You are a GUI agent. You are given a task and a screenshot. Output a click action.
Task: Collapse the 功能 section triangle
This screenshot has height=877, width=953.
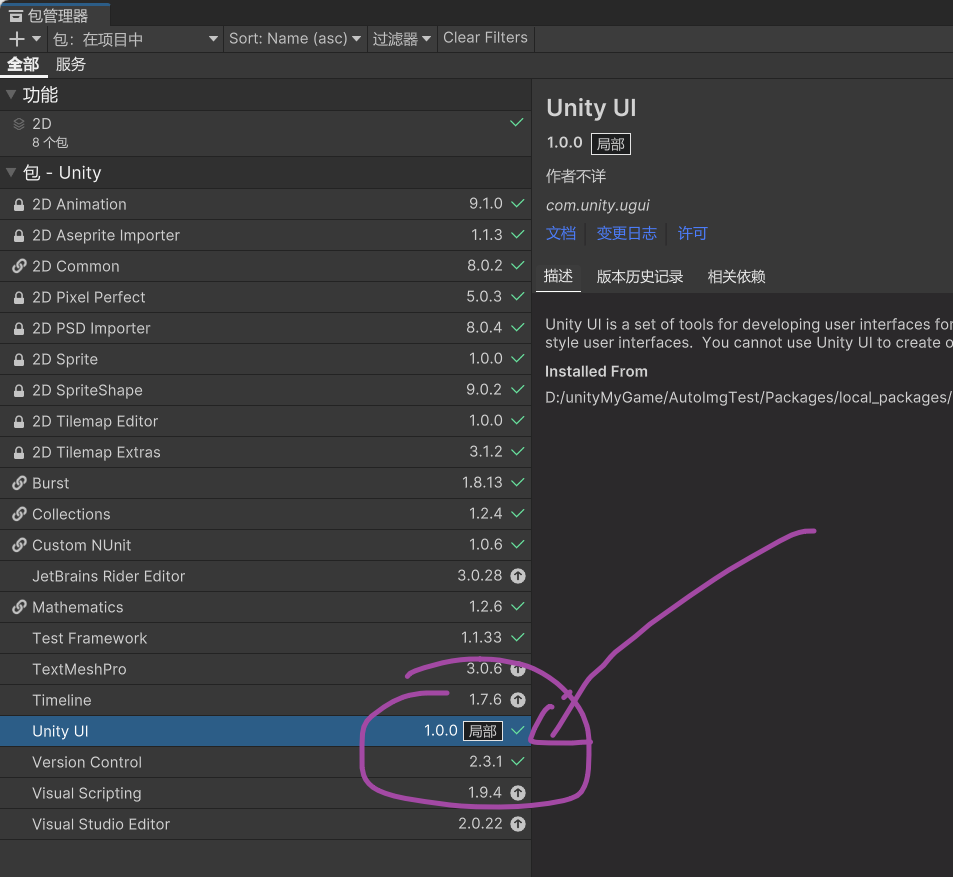click(x=11, y=94)
